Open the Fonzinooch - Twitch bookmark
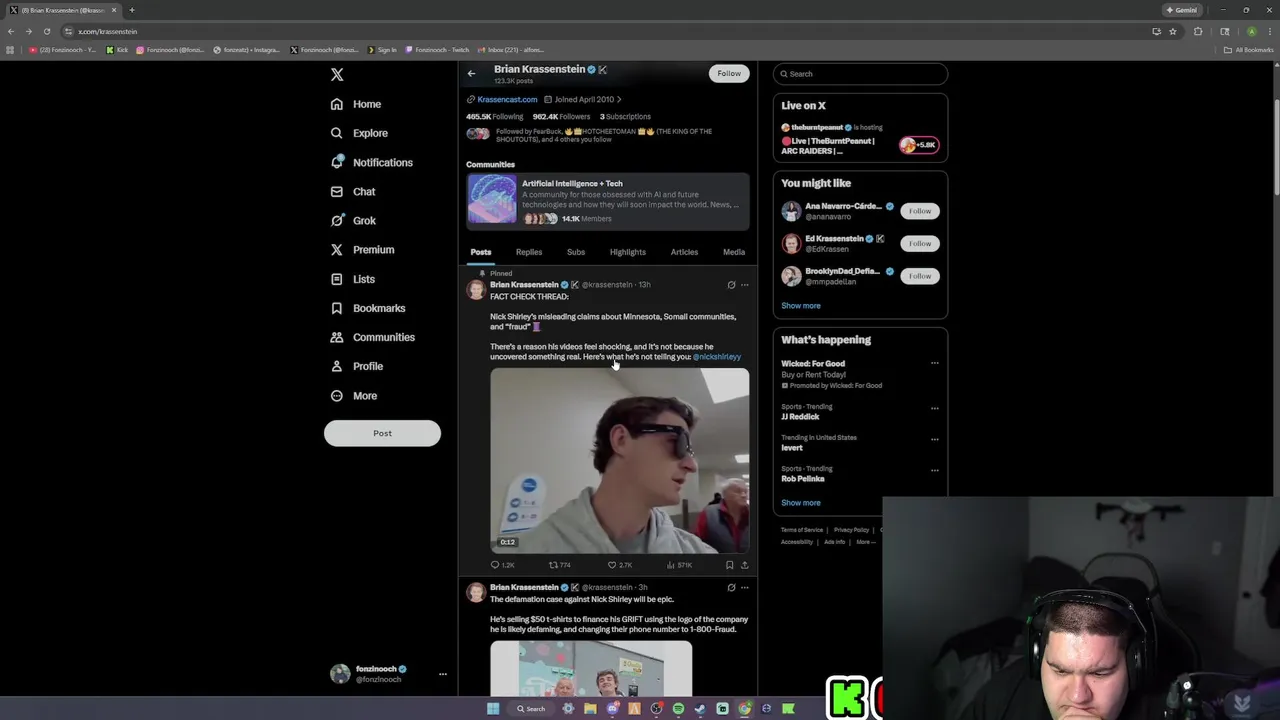Image resolution: width=1280 pixels, height=720 pixels. (x=437, y=50)
